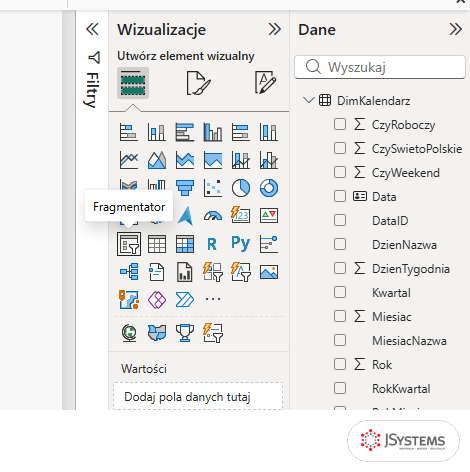Select the KPI visual

[269, 216]
